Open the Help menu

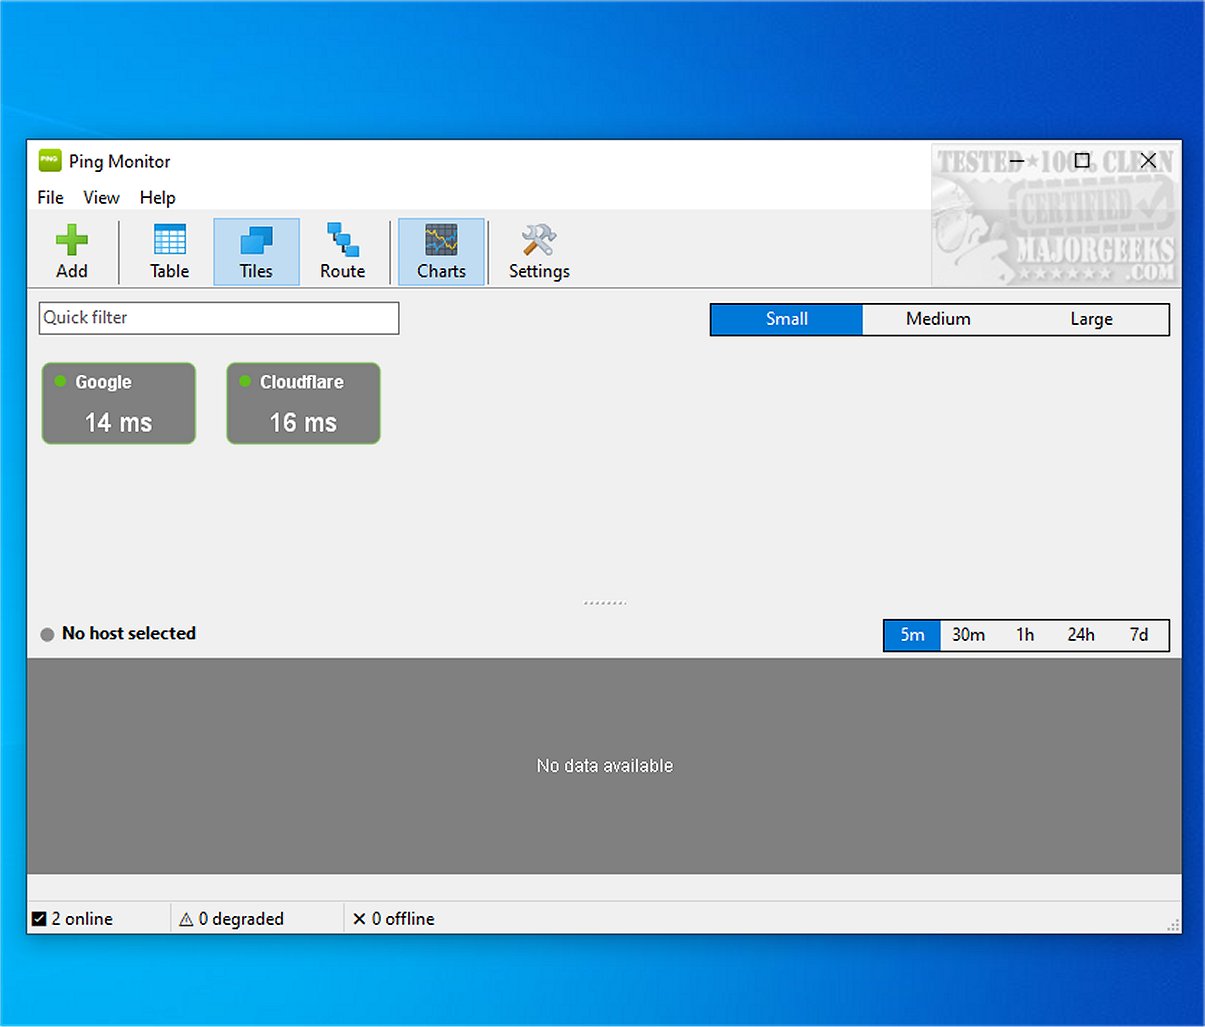click(x=157, y=197)
